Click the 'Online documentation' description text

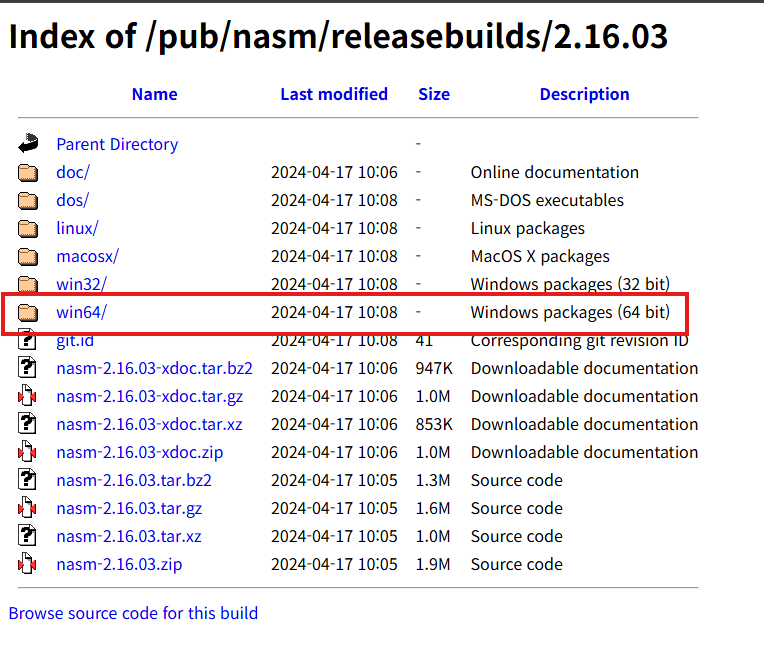click(x=554, y=172)
